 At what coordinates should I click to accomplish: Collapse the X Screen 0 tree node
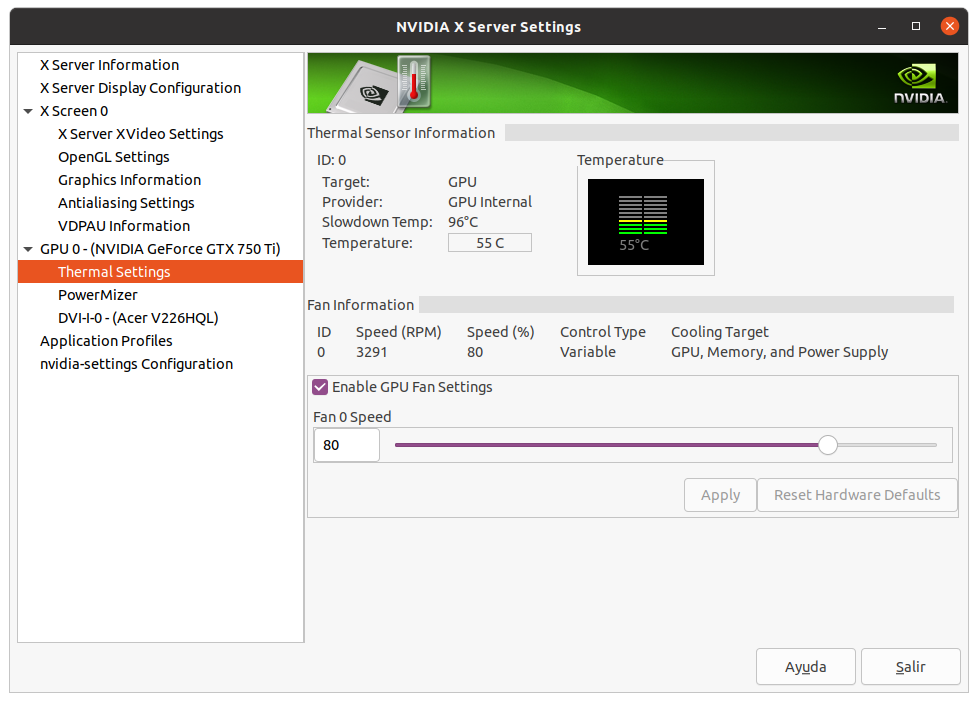pos(28,112)
